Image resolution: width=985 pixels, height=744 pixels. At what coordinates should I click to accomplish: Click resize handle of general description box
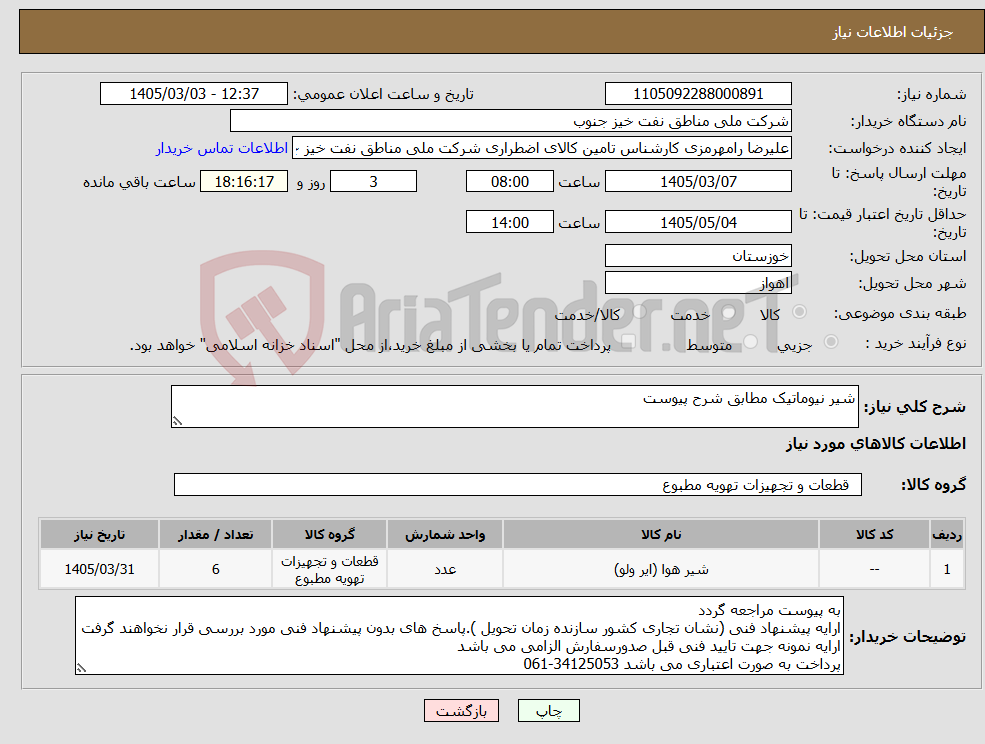point(177,422)
